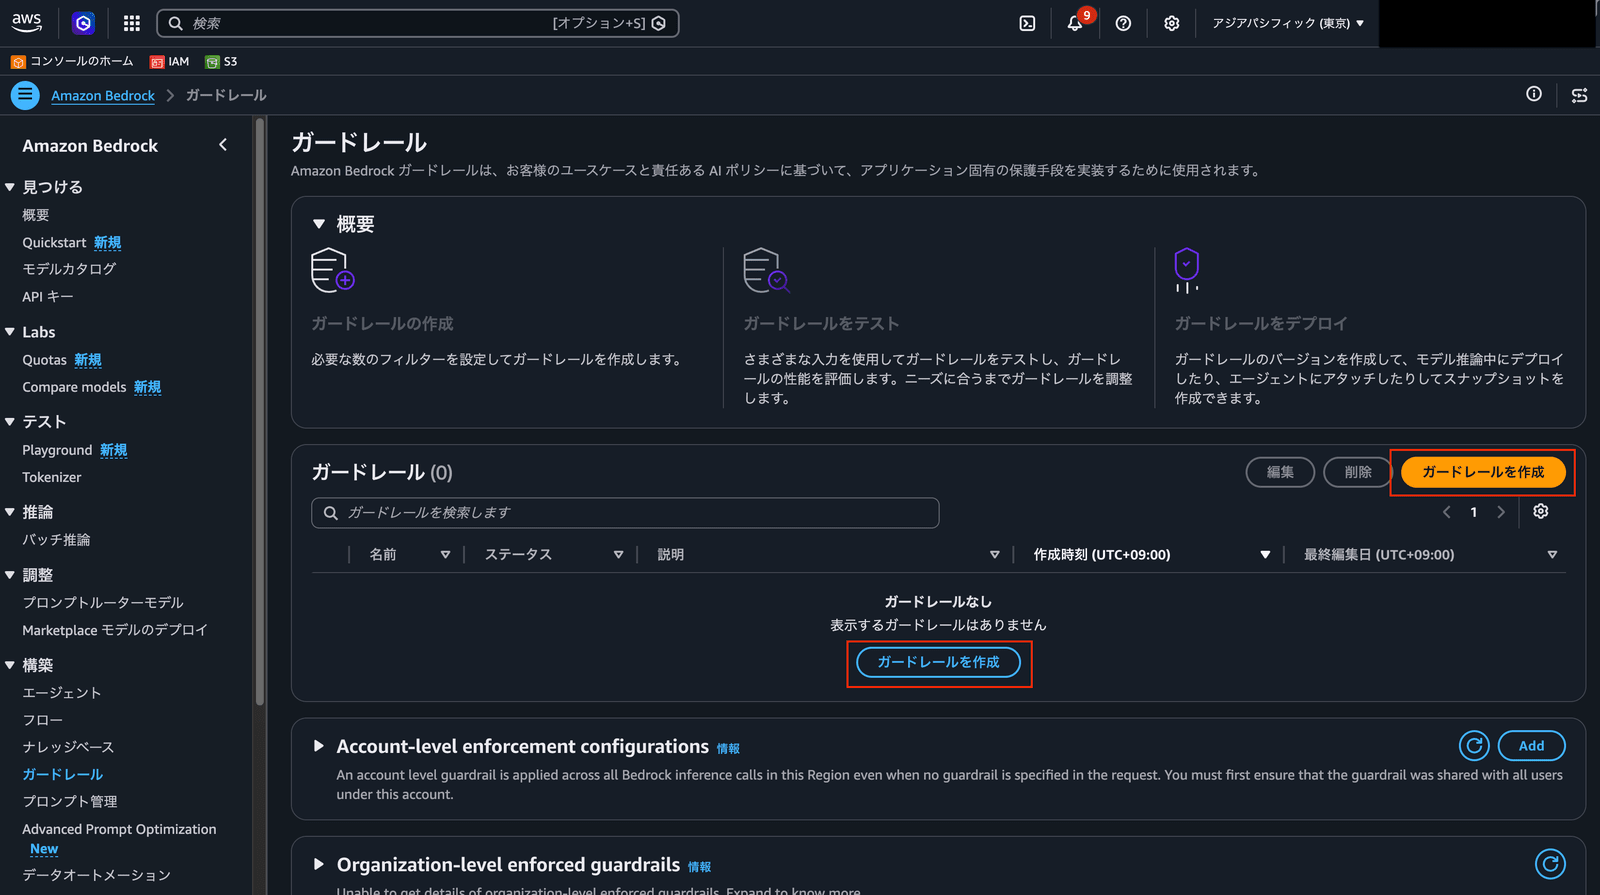Open Tokenizer in sidebar
Screen dimensions: 1600x895
click(52, 477)
